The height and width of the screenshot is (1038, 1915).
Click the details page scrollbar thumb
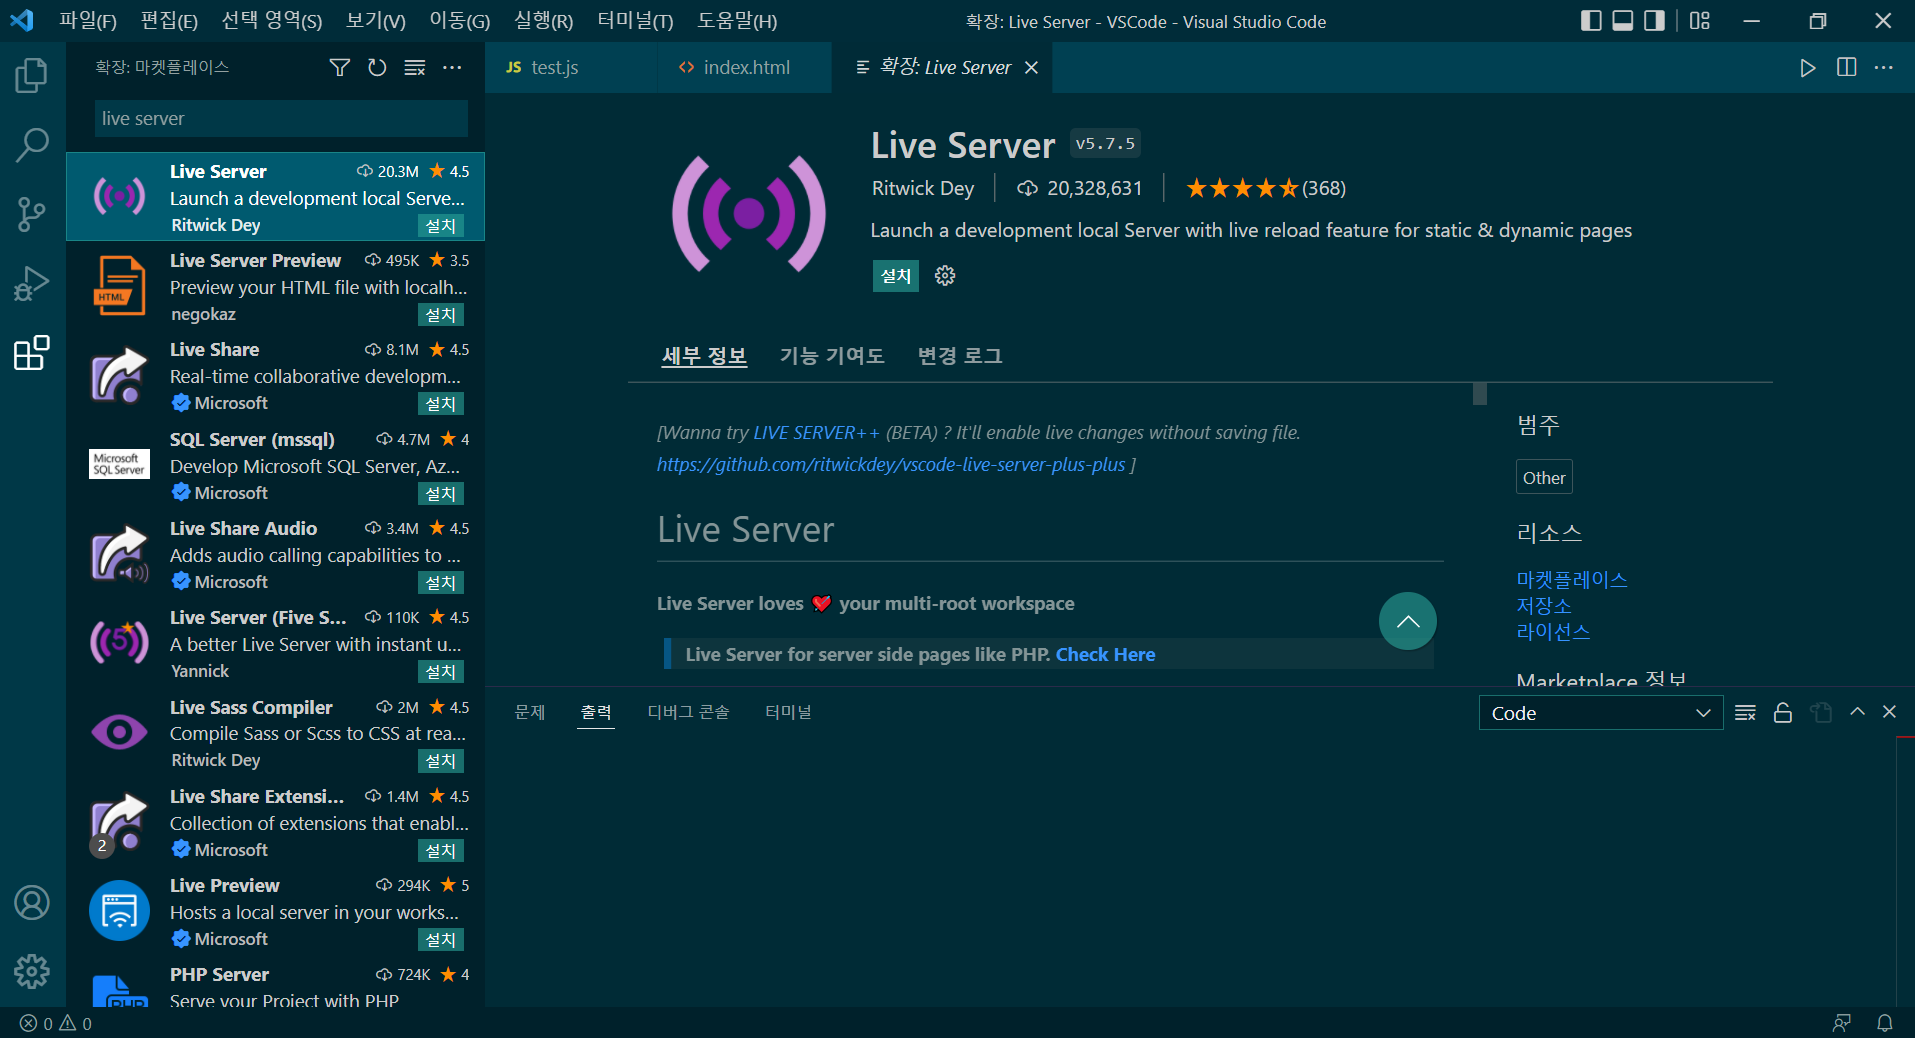click(x=1480, y=394)
